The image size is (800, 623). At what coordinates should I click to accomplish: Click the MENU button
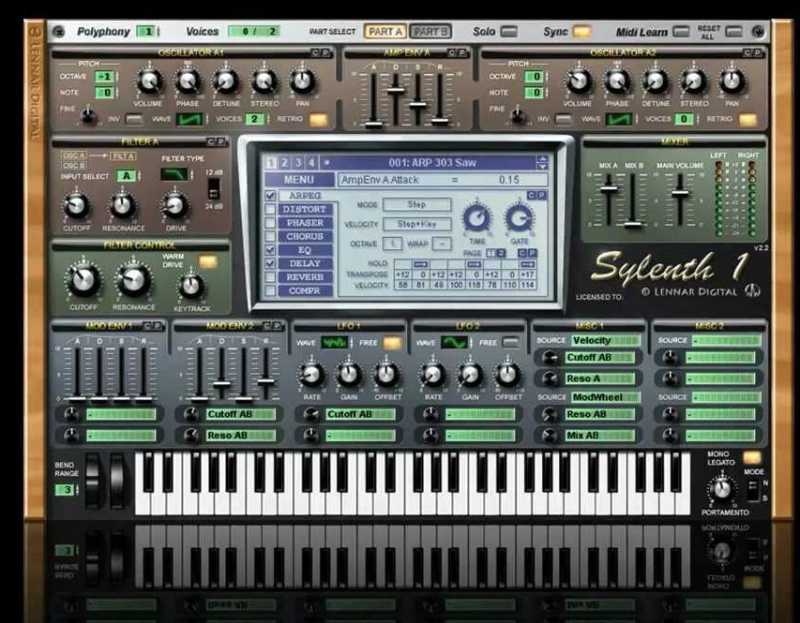299,180
